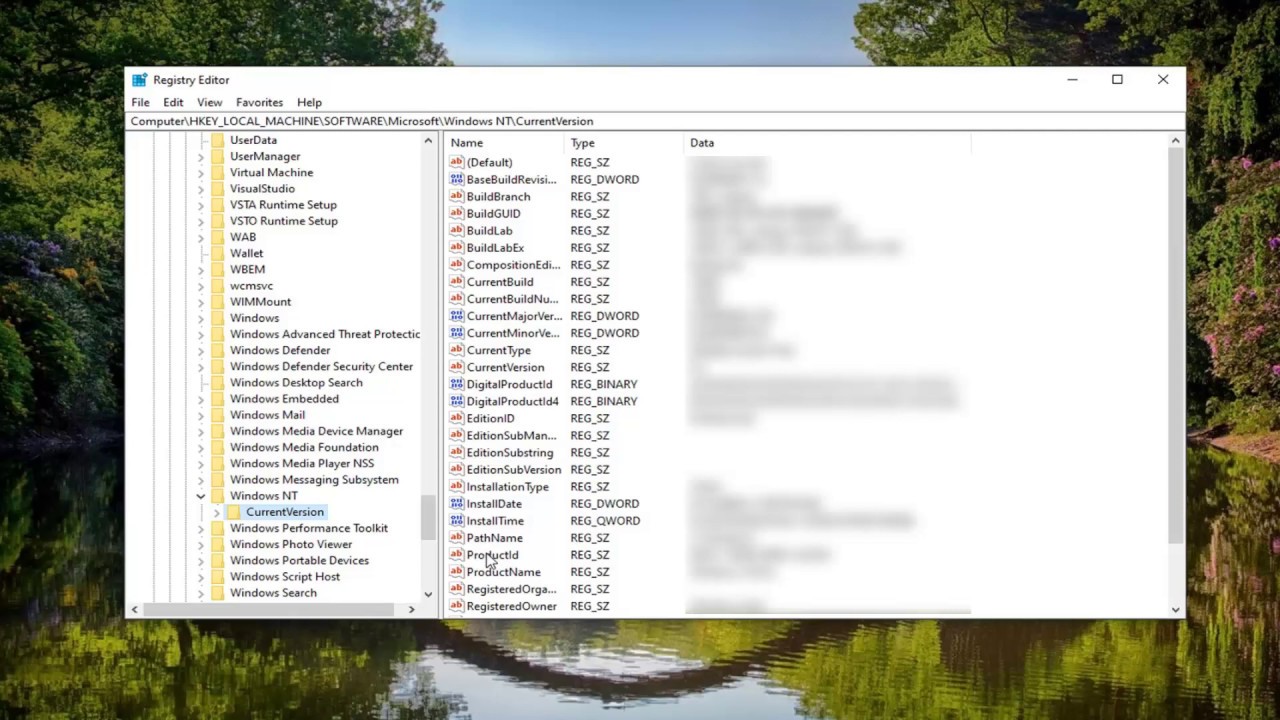
Task: Select the InstallationType value
Action: pos(507,486)
